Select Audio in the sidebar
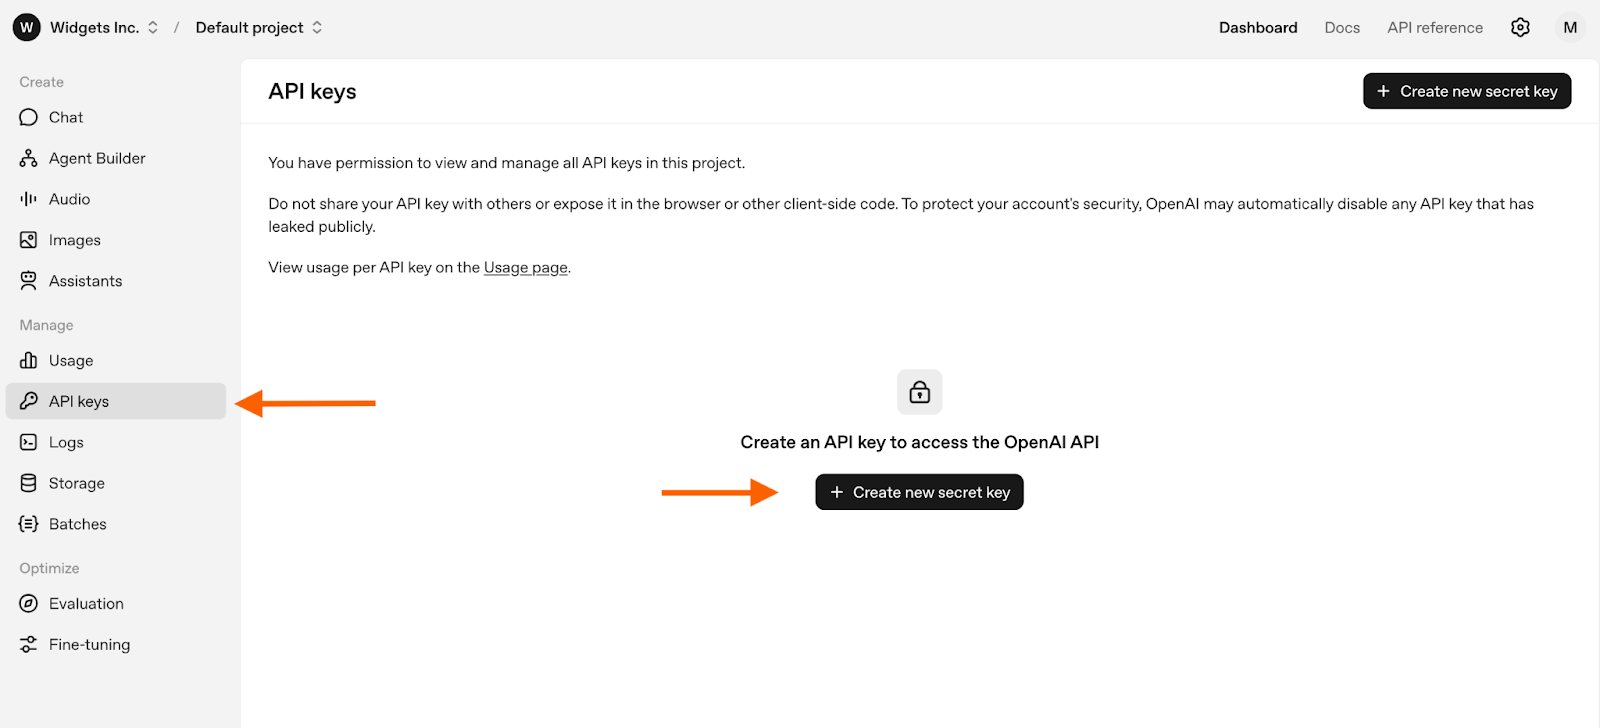The height and width of the screenshot is (728, 1600). (x=116, y=199)
